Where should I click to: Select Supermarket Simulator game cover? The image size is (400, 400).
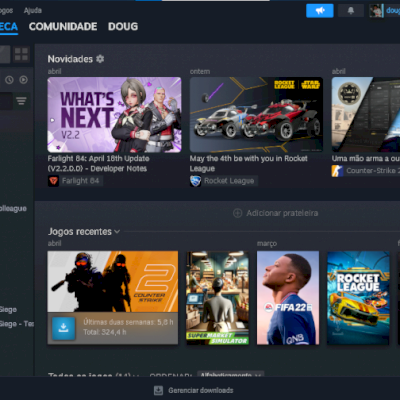[217, 298]
